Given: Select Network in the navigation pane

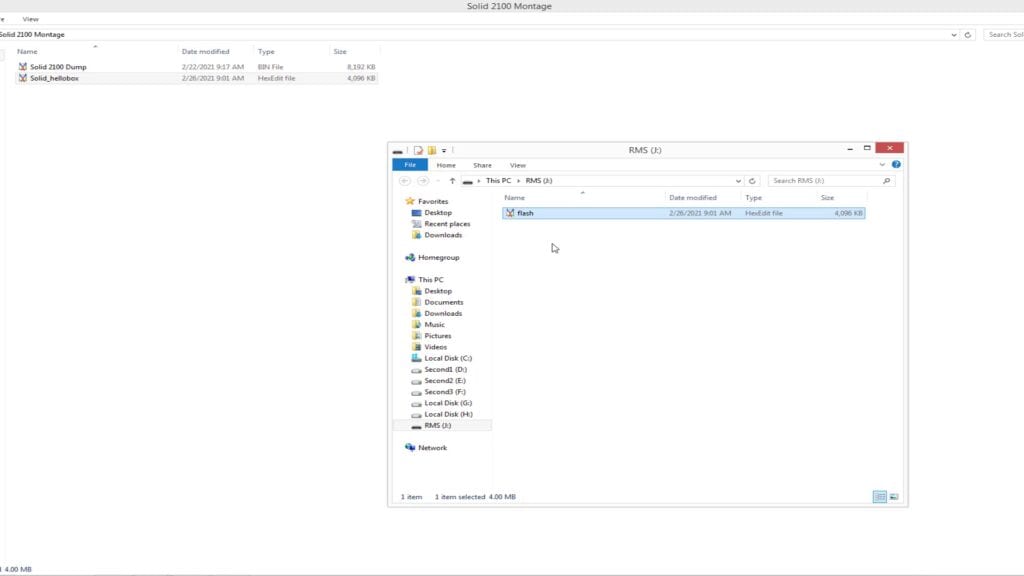Looking at the screenshot, I should coord(432,448).
